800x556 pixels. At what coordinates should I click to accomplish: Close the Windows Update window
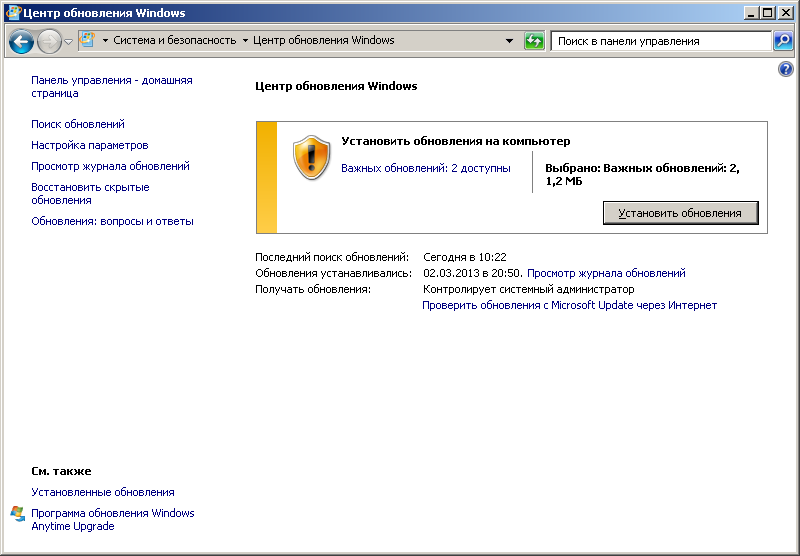click(786, 13)
